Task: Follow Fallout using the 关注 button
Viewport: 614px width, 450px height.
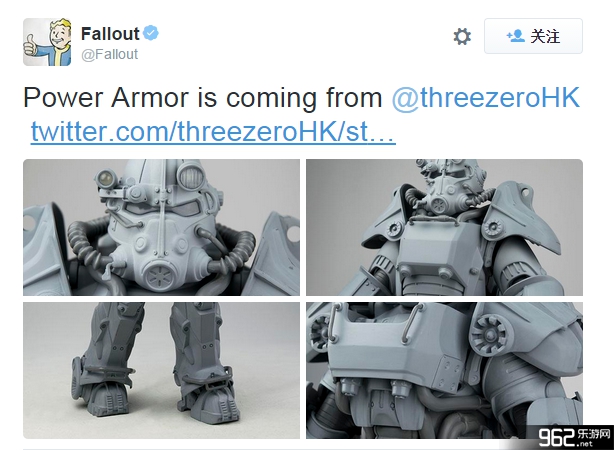Action: (533, 36)
